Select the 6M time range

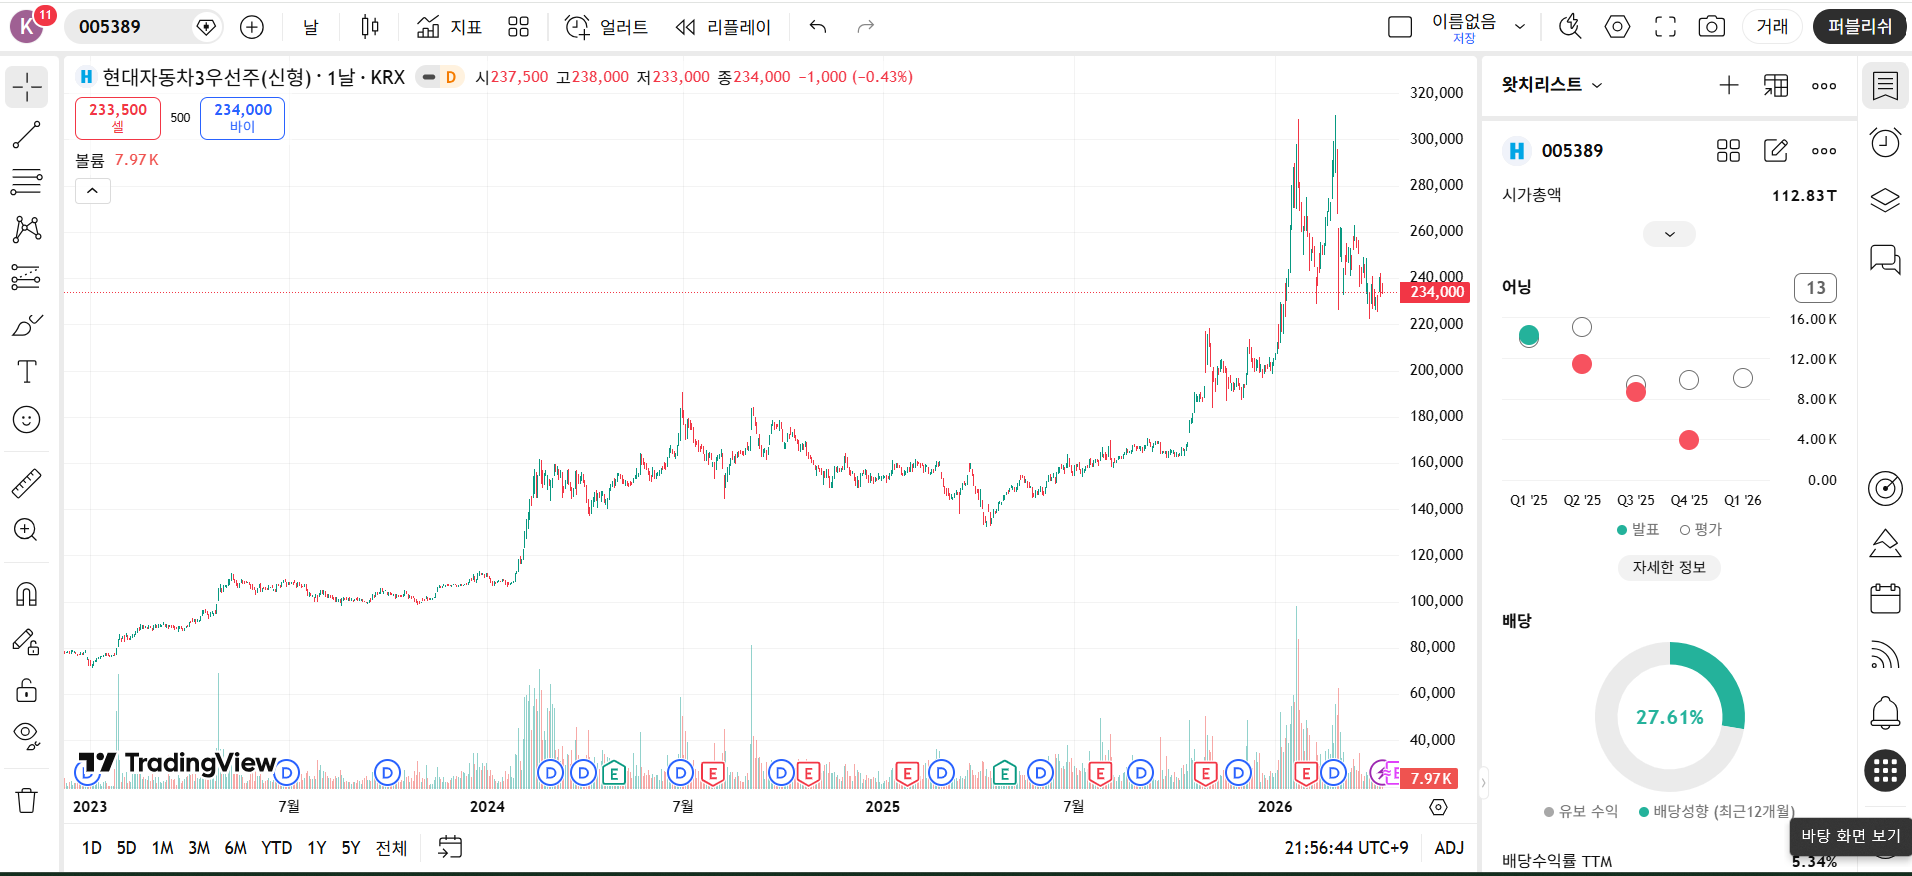tap(235, 848)
